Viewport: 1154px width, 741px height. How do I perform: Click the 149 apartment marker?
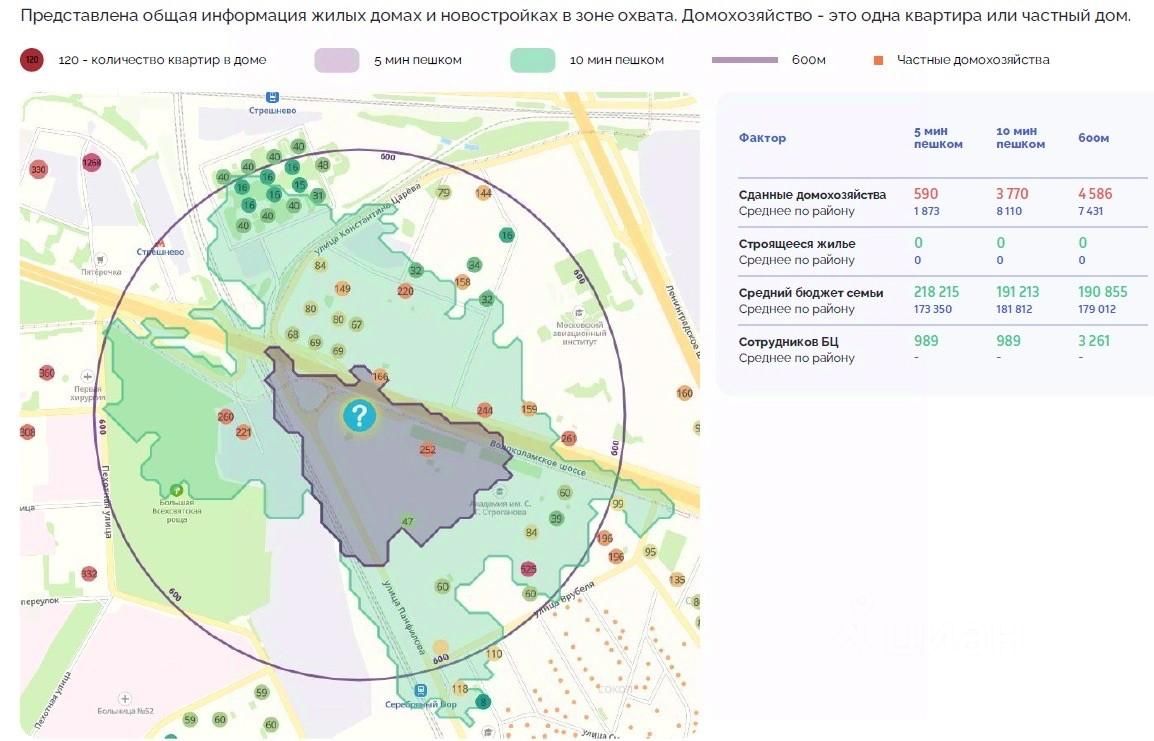[x=342, y=288]
